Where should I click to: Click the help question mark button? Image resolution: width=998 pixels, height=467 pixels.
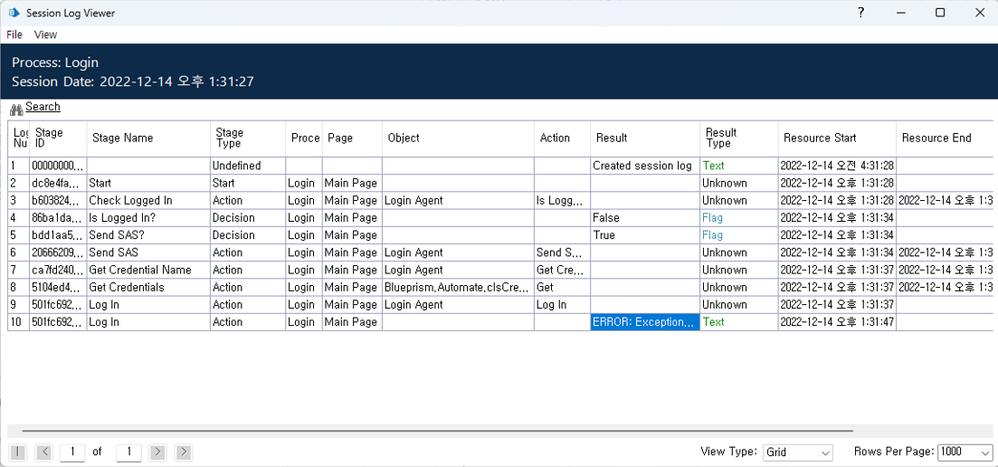click(860, 13)
